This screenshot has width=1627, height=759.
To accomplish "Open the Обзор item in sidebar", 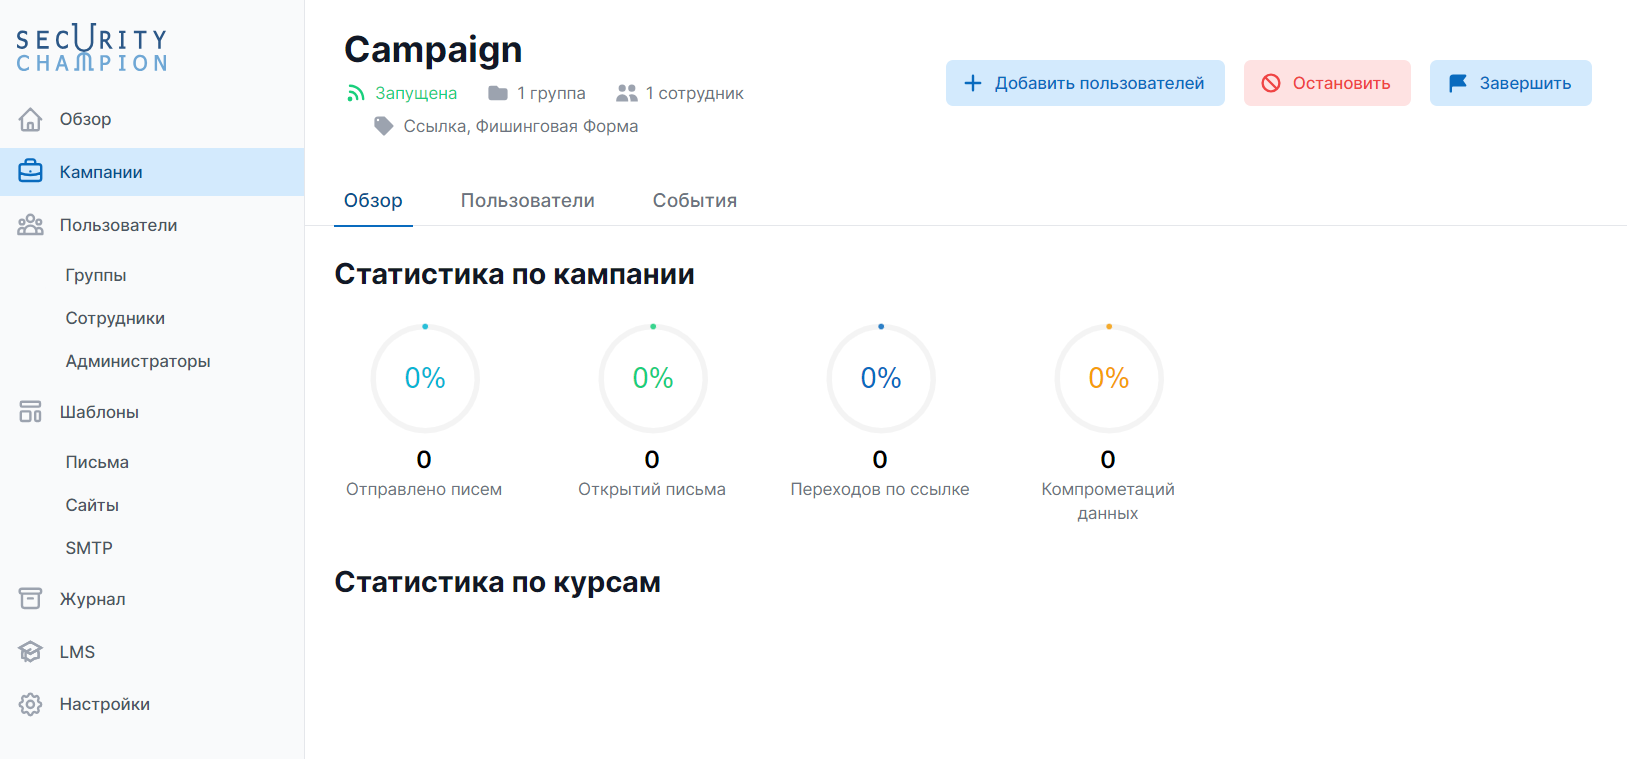I will point(152,119).
